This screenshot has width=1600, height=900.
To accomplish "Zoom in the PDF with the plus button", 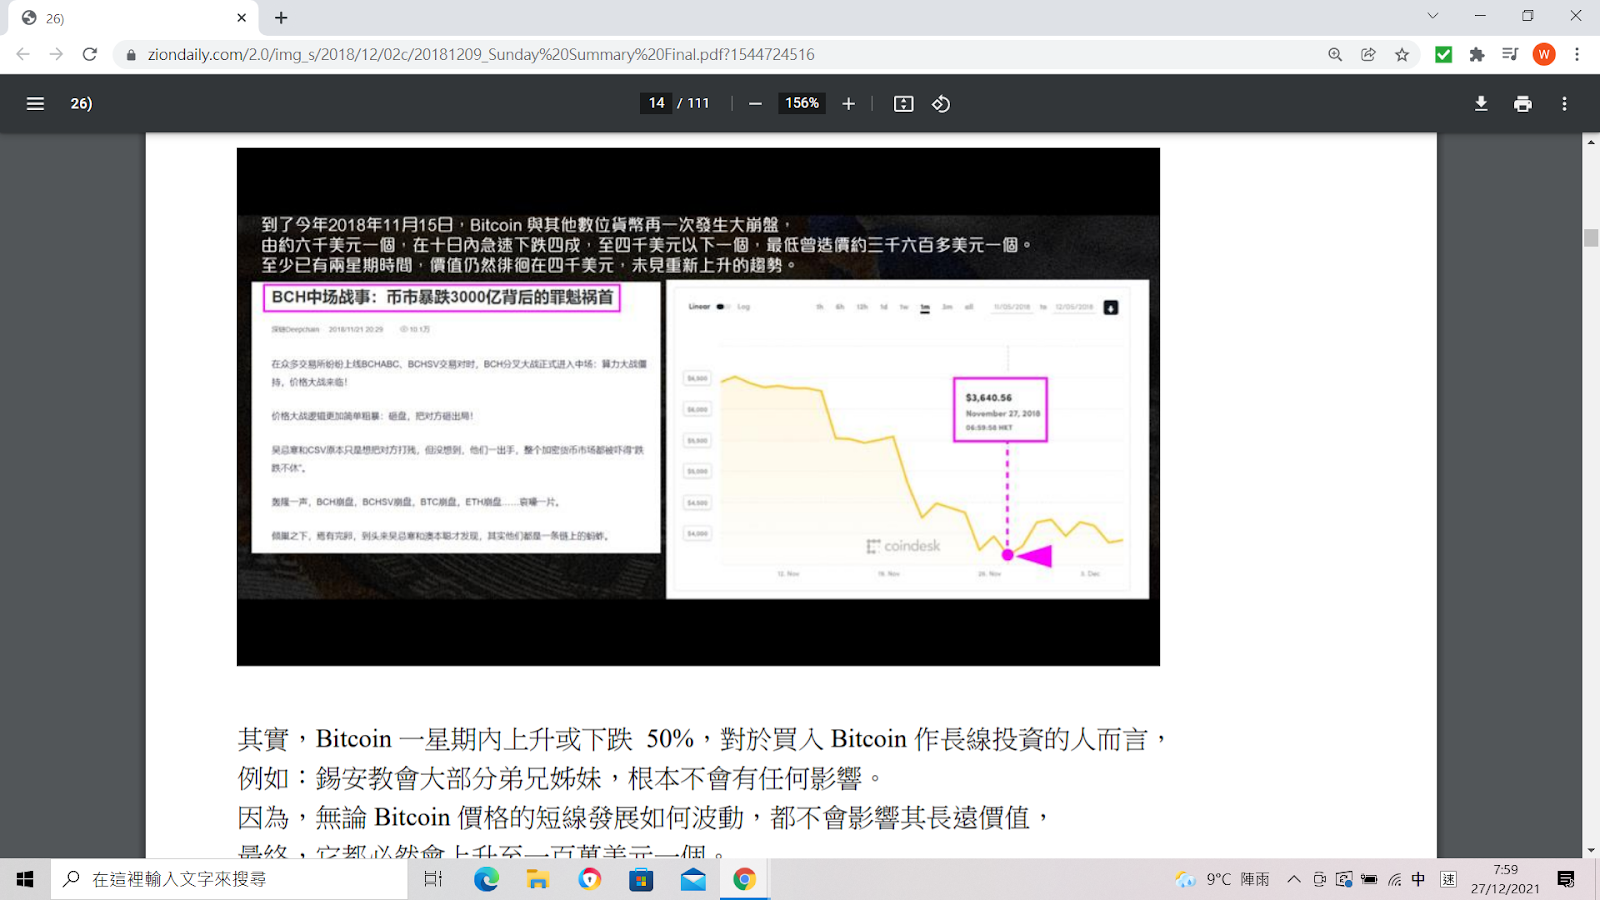I will tap(848, 103).
